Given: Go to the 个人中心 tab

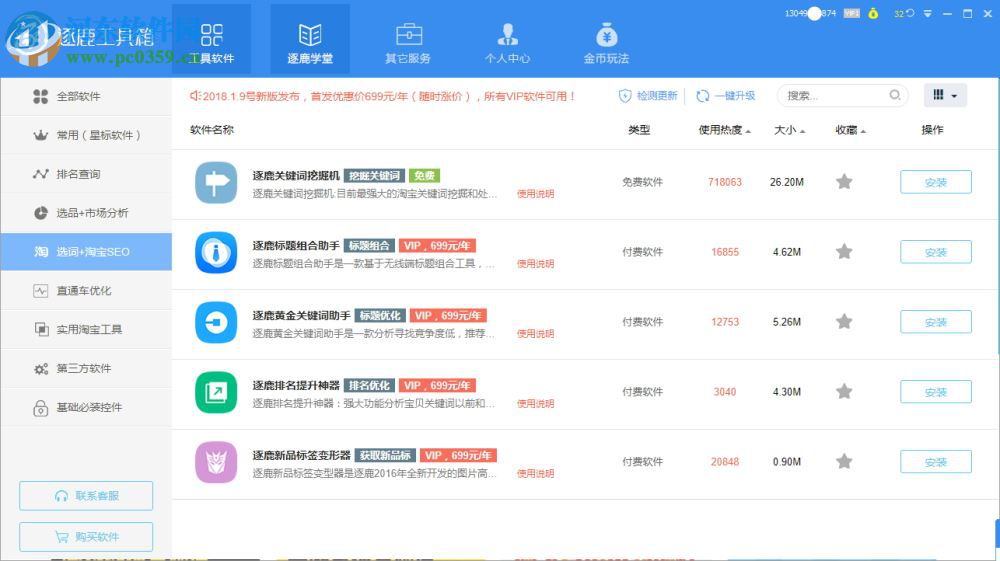Looking at the screenshot, I should coord(507,44).
